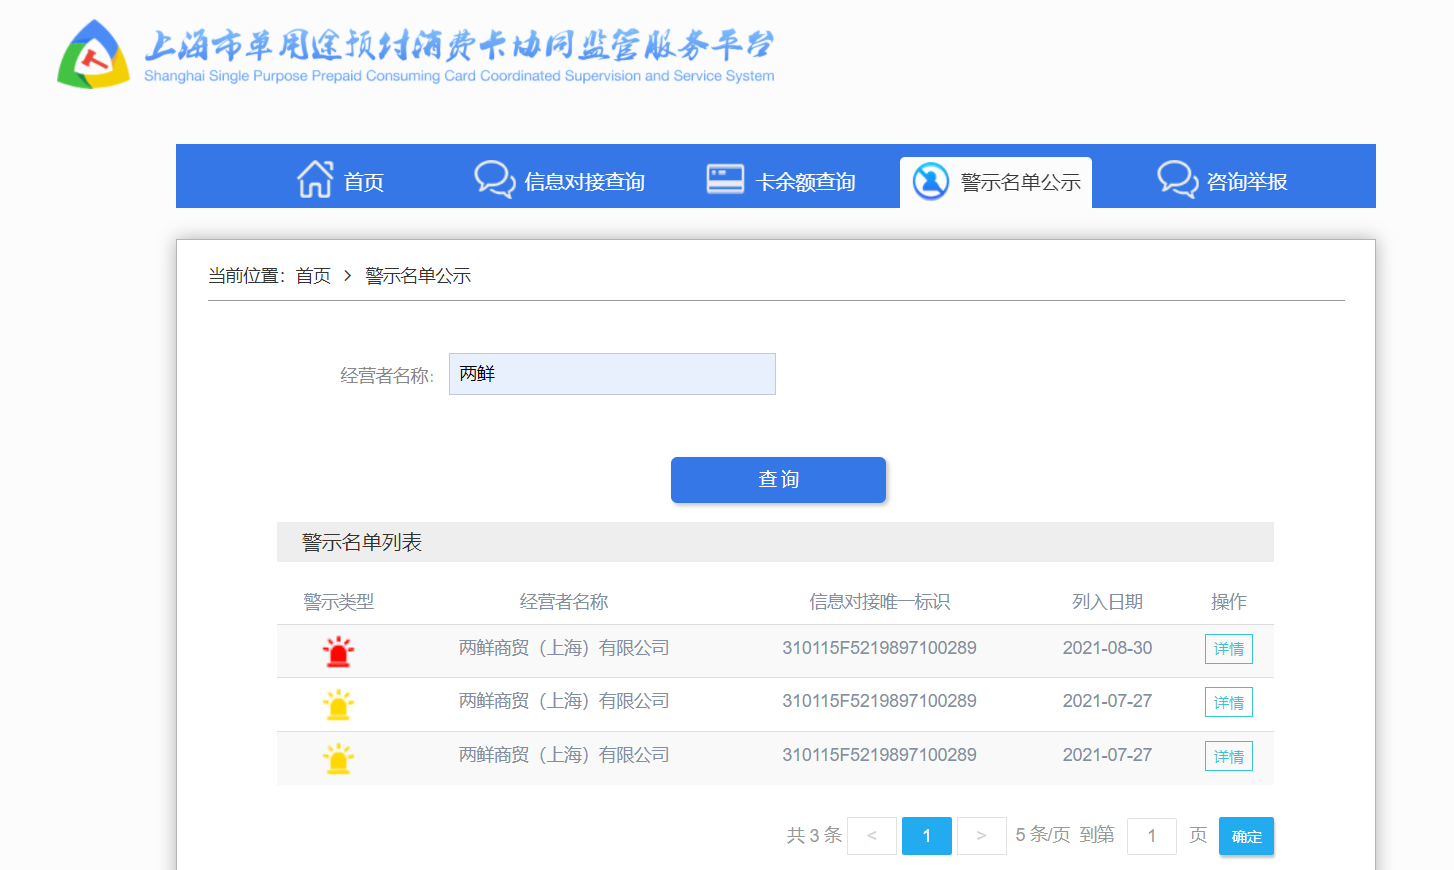Click 警示名单公示 in the breadcrumb
This screenshot has width=1454, height=870.
coord(418,276)
